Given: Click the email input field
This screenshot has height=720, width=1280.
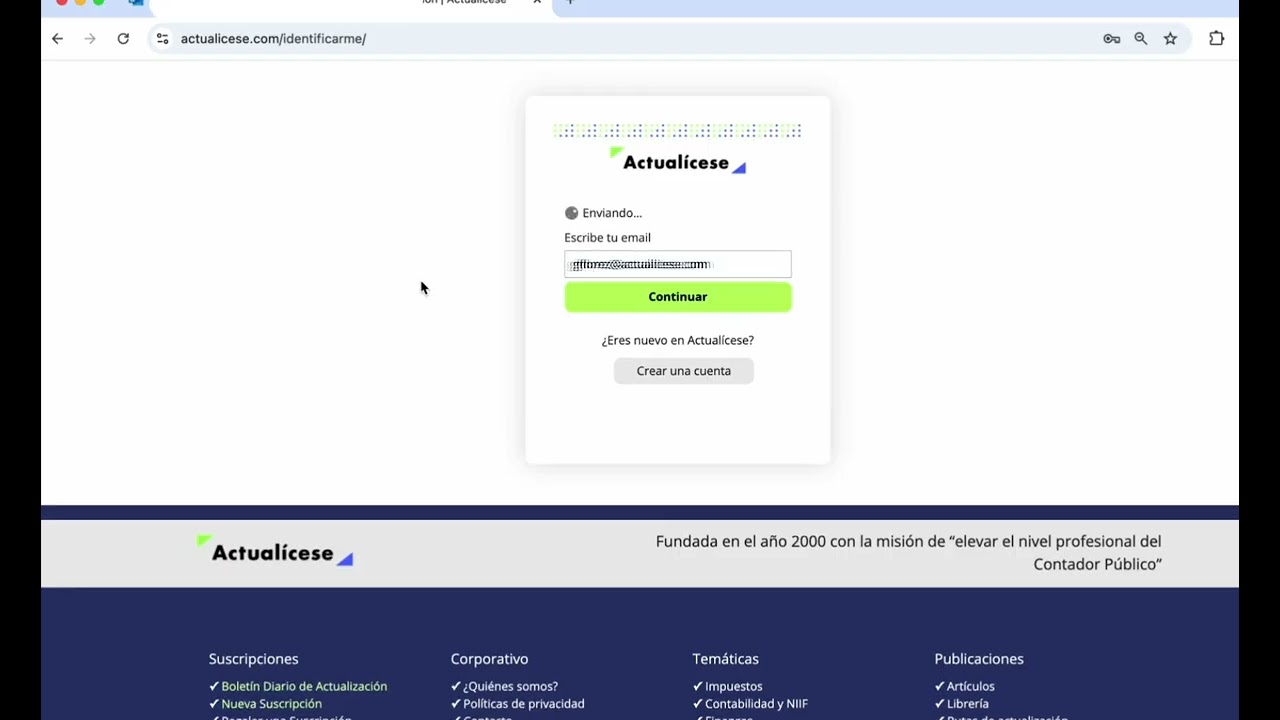Looking at the screenshot, I should [677, 264].
